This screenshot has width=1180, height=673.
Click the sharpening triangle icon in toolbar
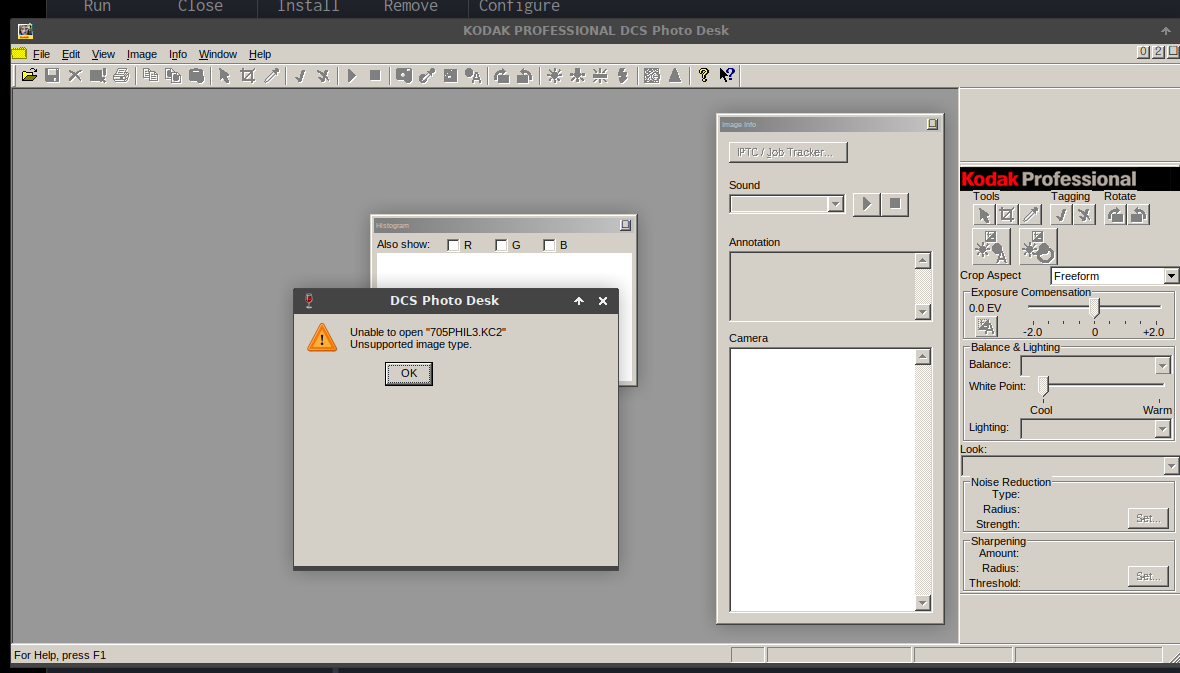click(x=675, y=75)
